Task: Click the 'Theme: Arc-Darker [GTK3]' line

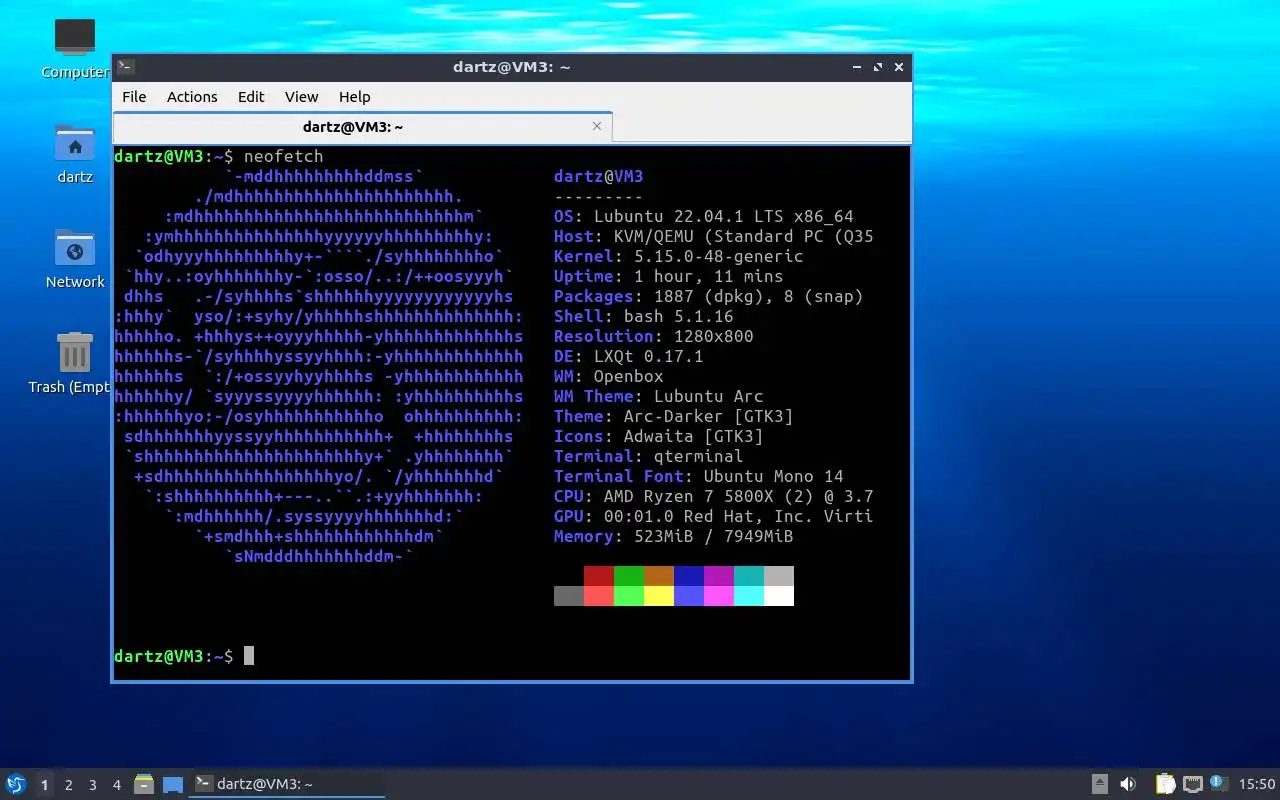Action: coord(674,416)
